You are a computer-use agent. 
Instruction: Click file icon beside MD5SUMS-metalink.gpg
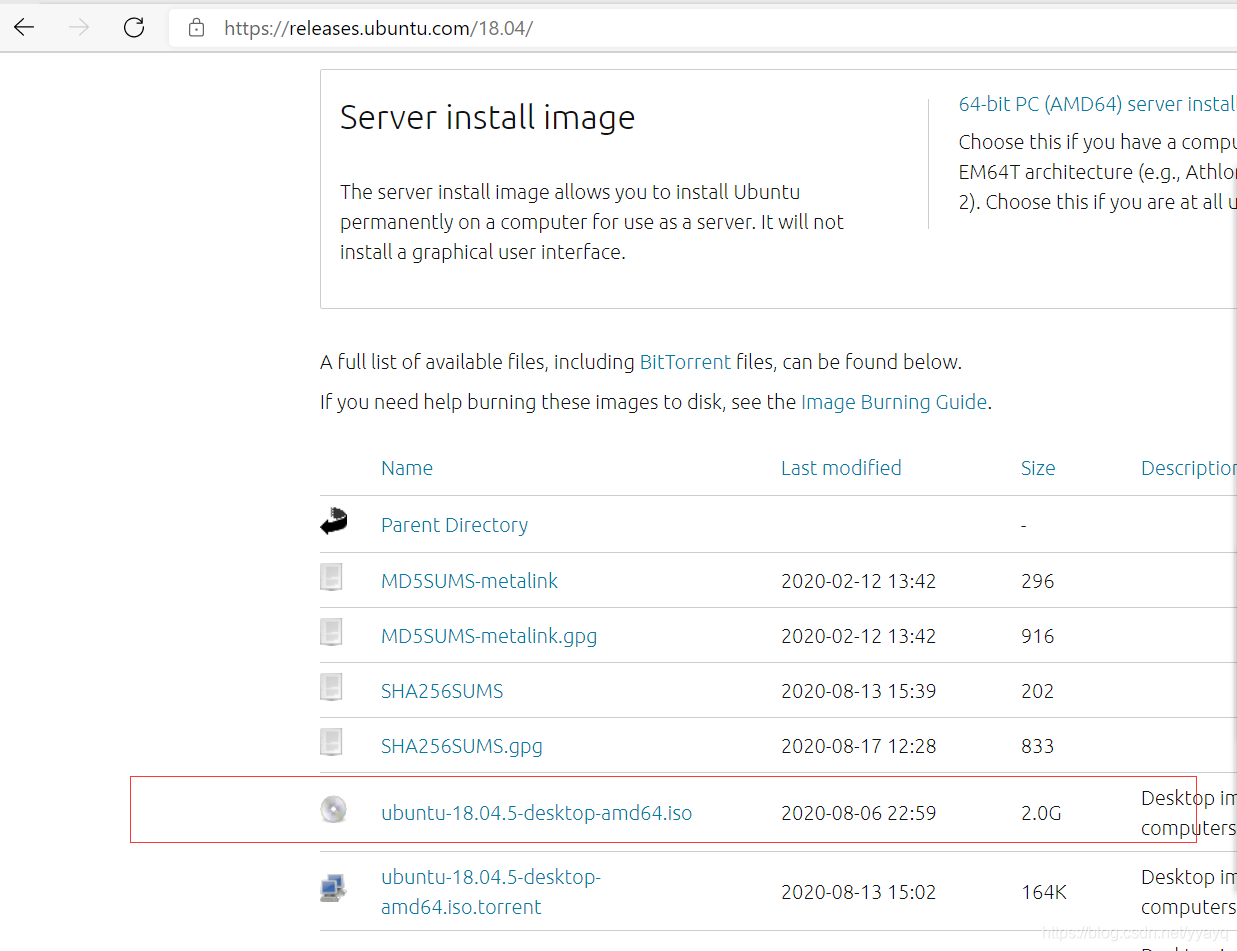(x=331, y=632)
